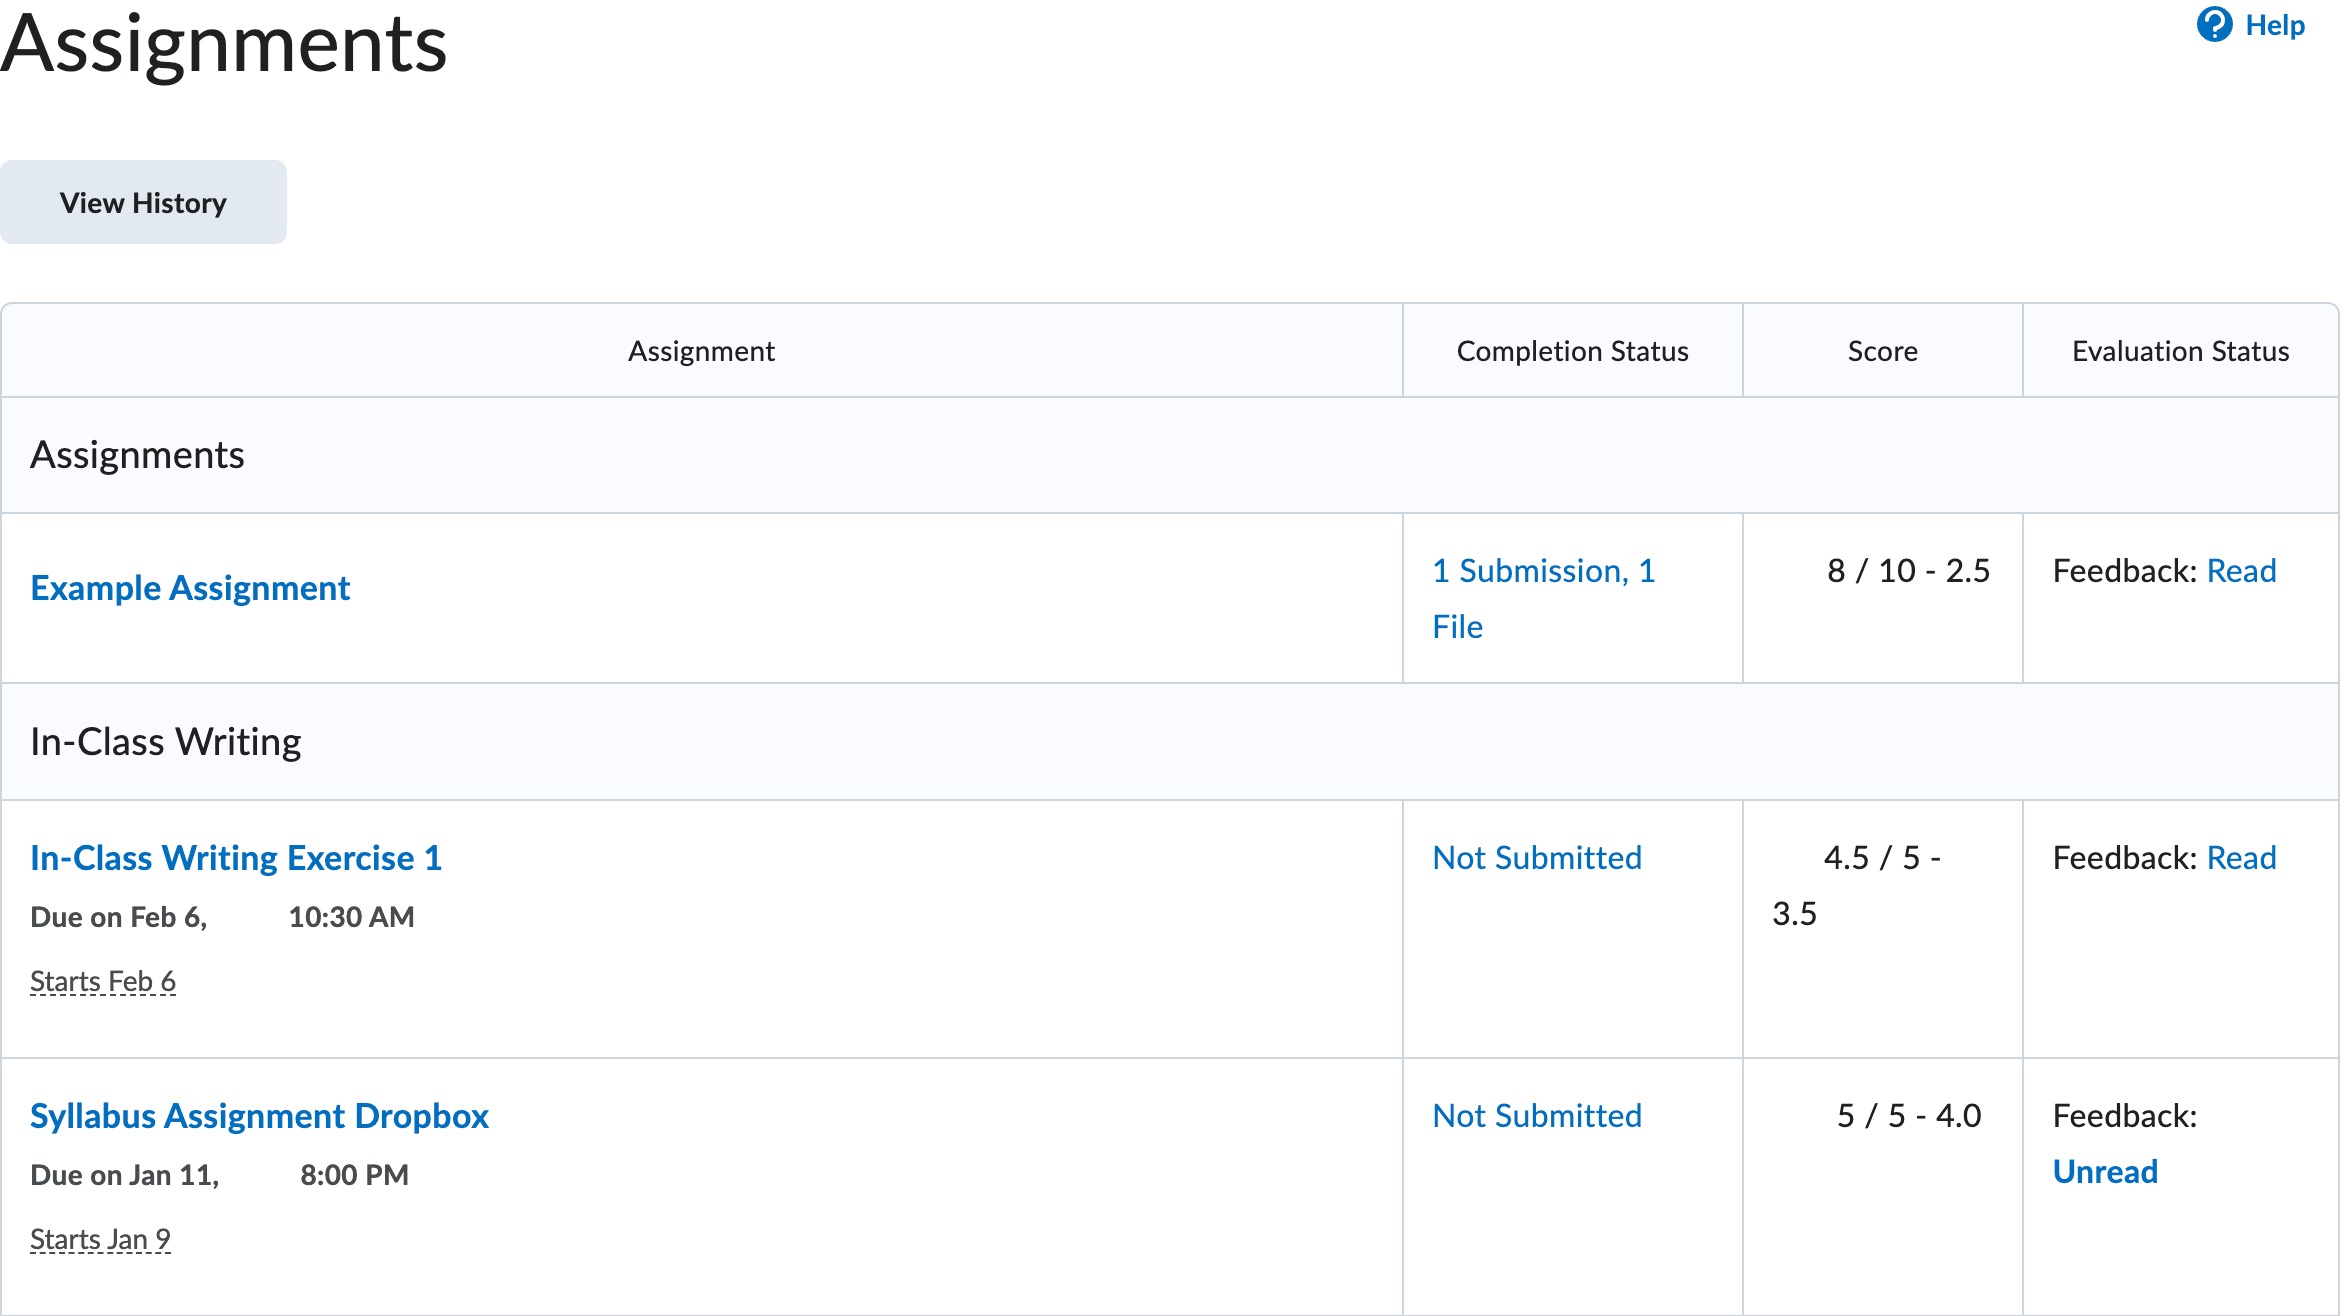Click the Assignment column header
The image size is (2342, 1316).
click(x=701, y=351)
